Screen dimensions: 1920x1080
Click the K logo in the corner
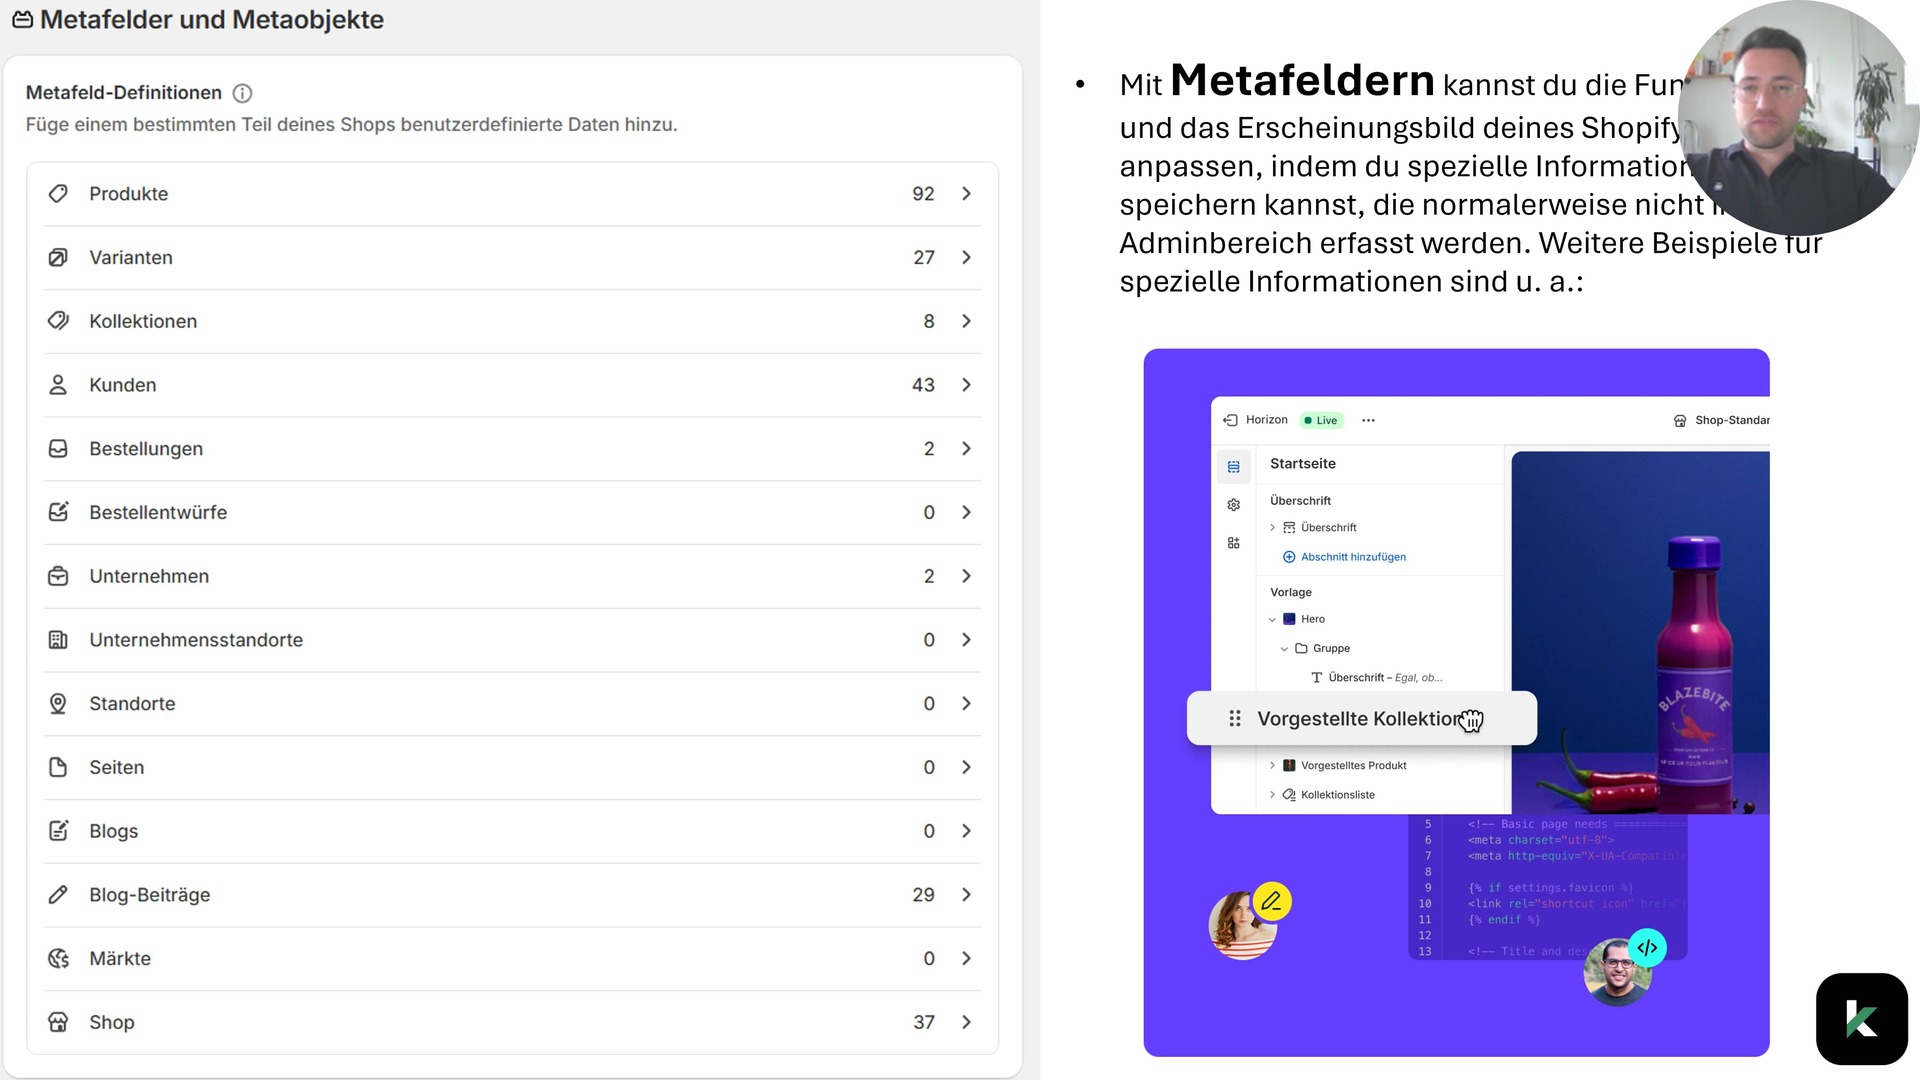[x=1861, y=1019]
